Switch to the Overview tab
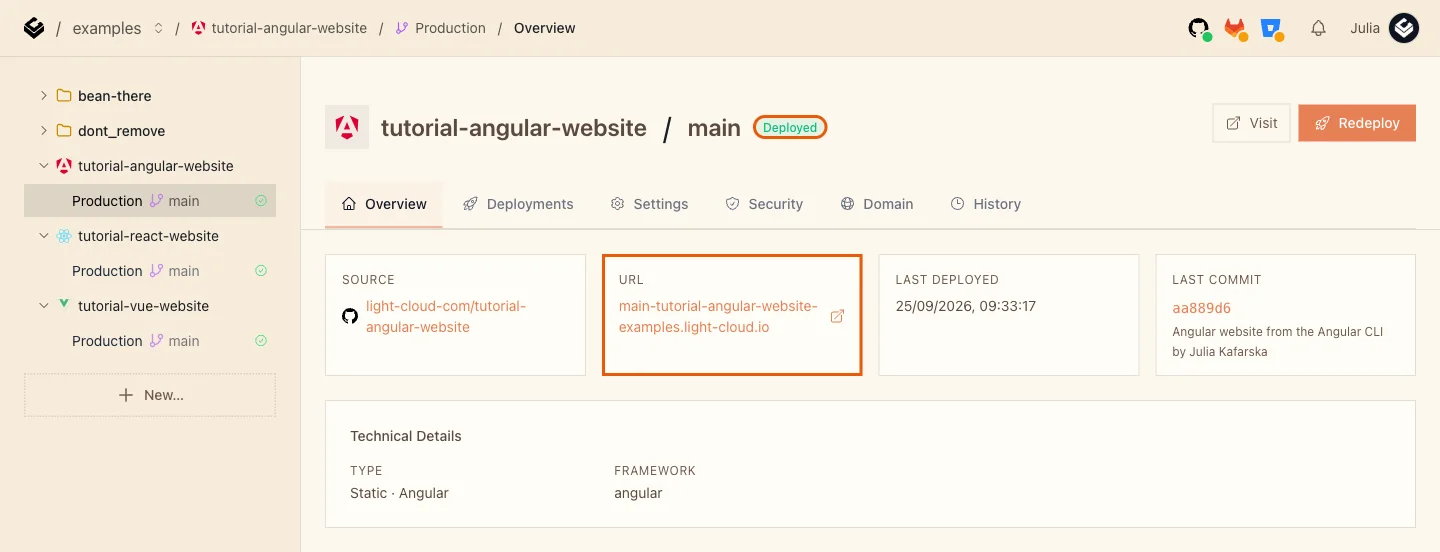This screenshot has width=1440, height=552. [384, 204]
